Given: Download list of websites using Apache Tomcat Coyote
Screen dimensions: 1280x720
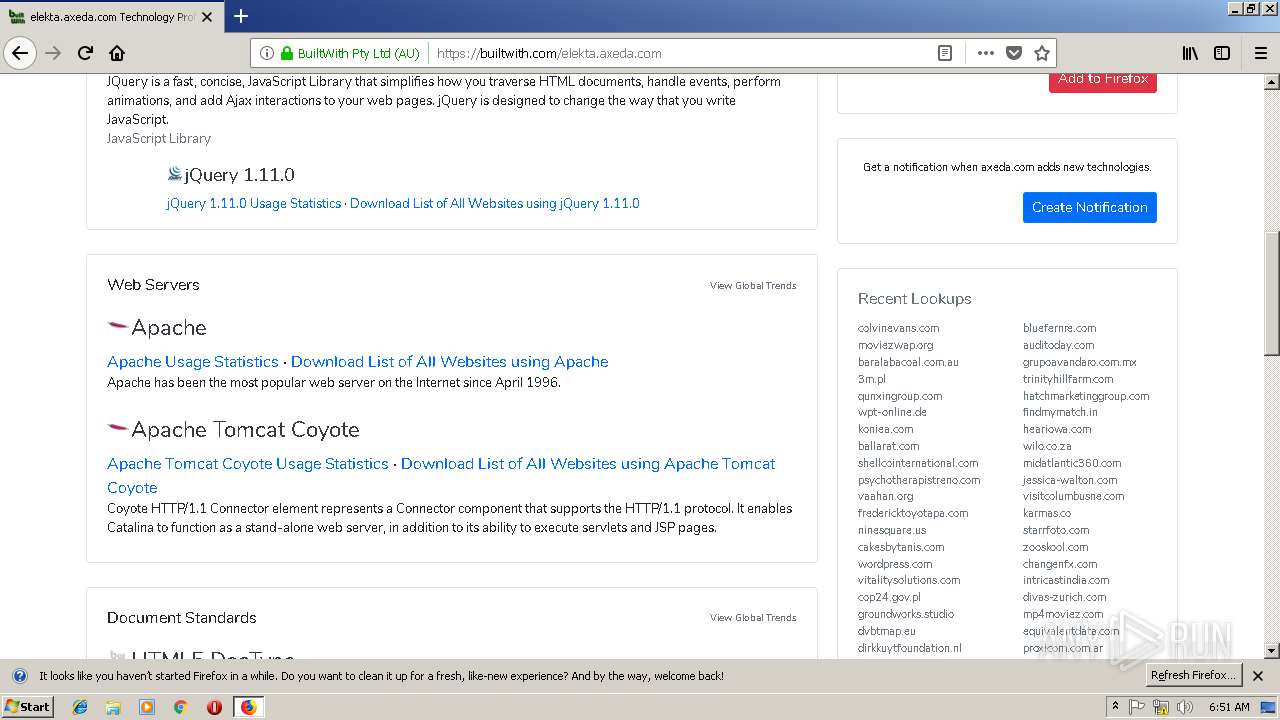Looking at the screenshot, I should point(588,464).
